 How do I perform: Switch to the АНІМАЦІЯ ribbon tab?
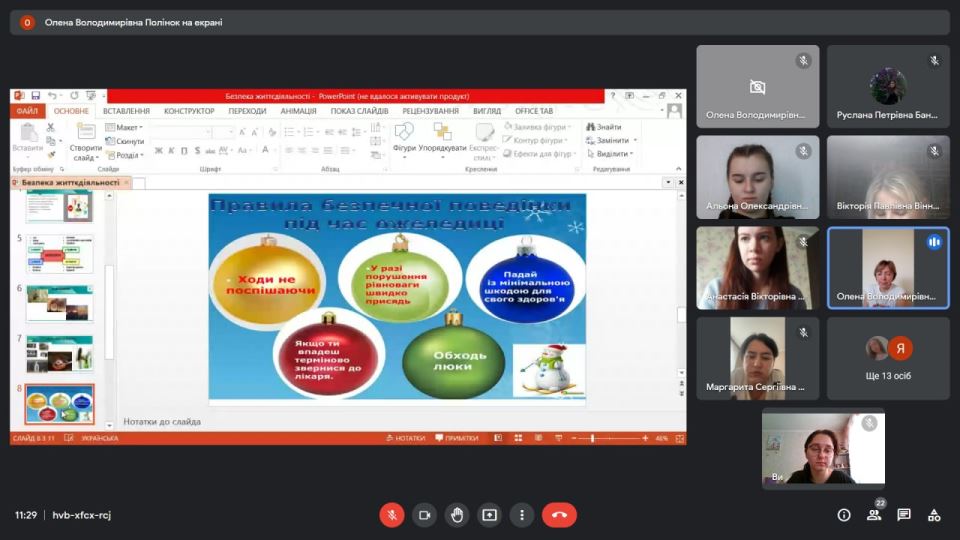(x=298, y=111)
